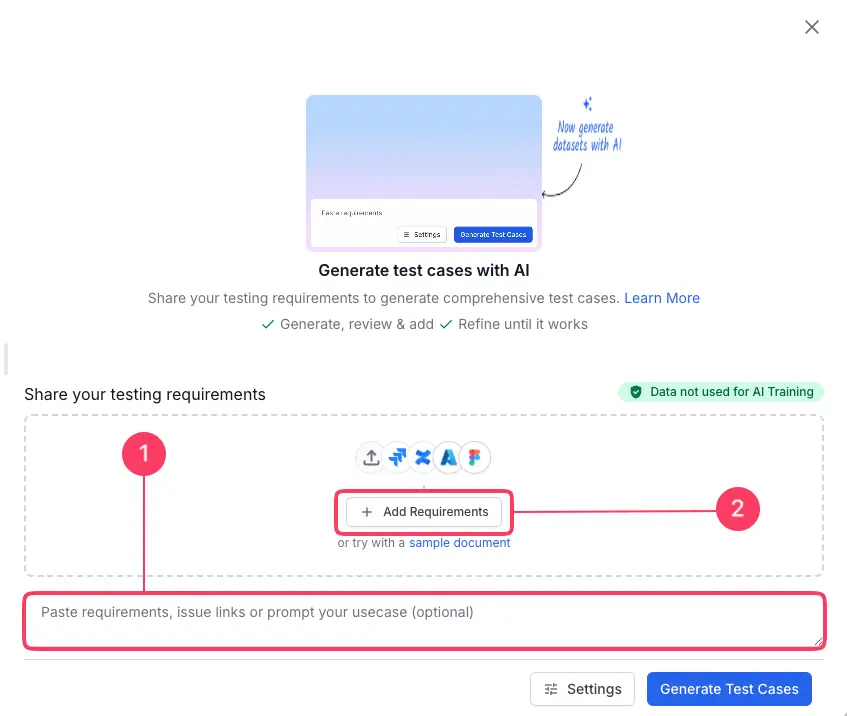Import designs using the Figma icon
This screenshot has width=847, height=716.
coord(474,457)
